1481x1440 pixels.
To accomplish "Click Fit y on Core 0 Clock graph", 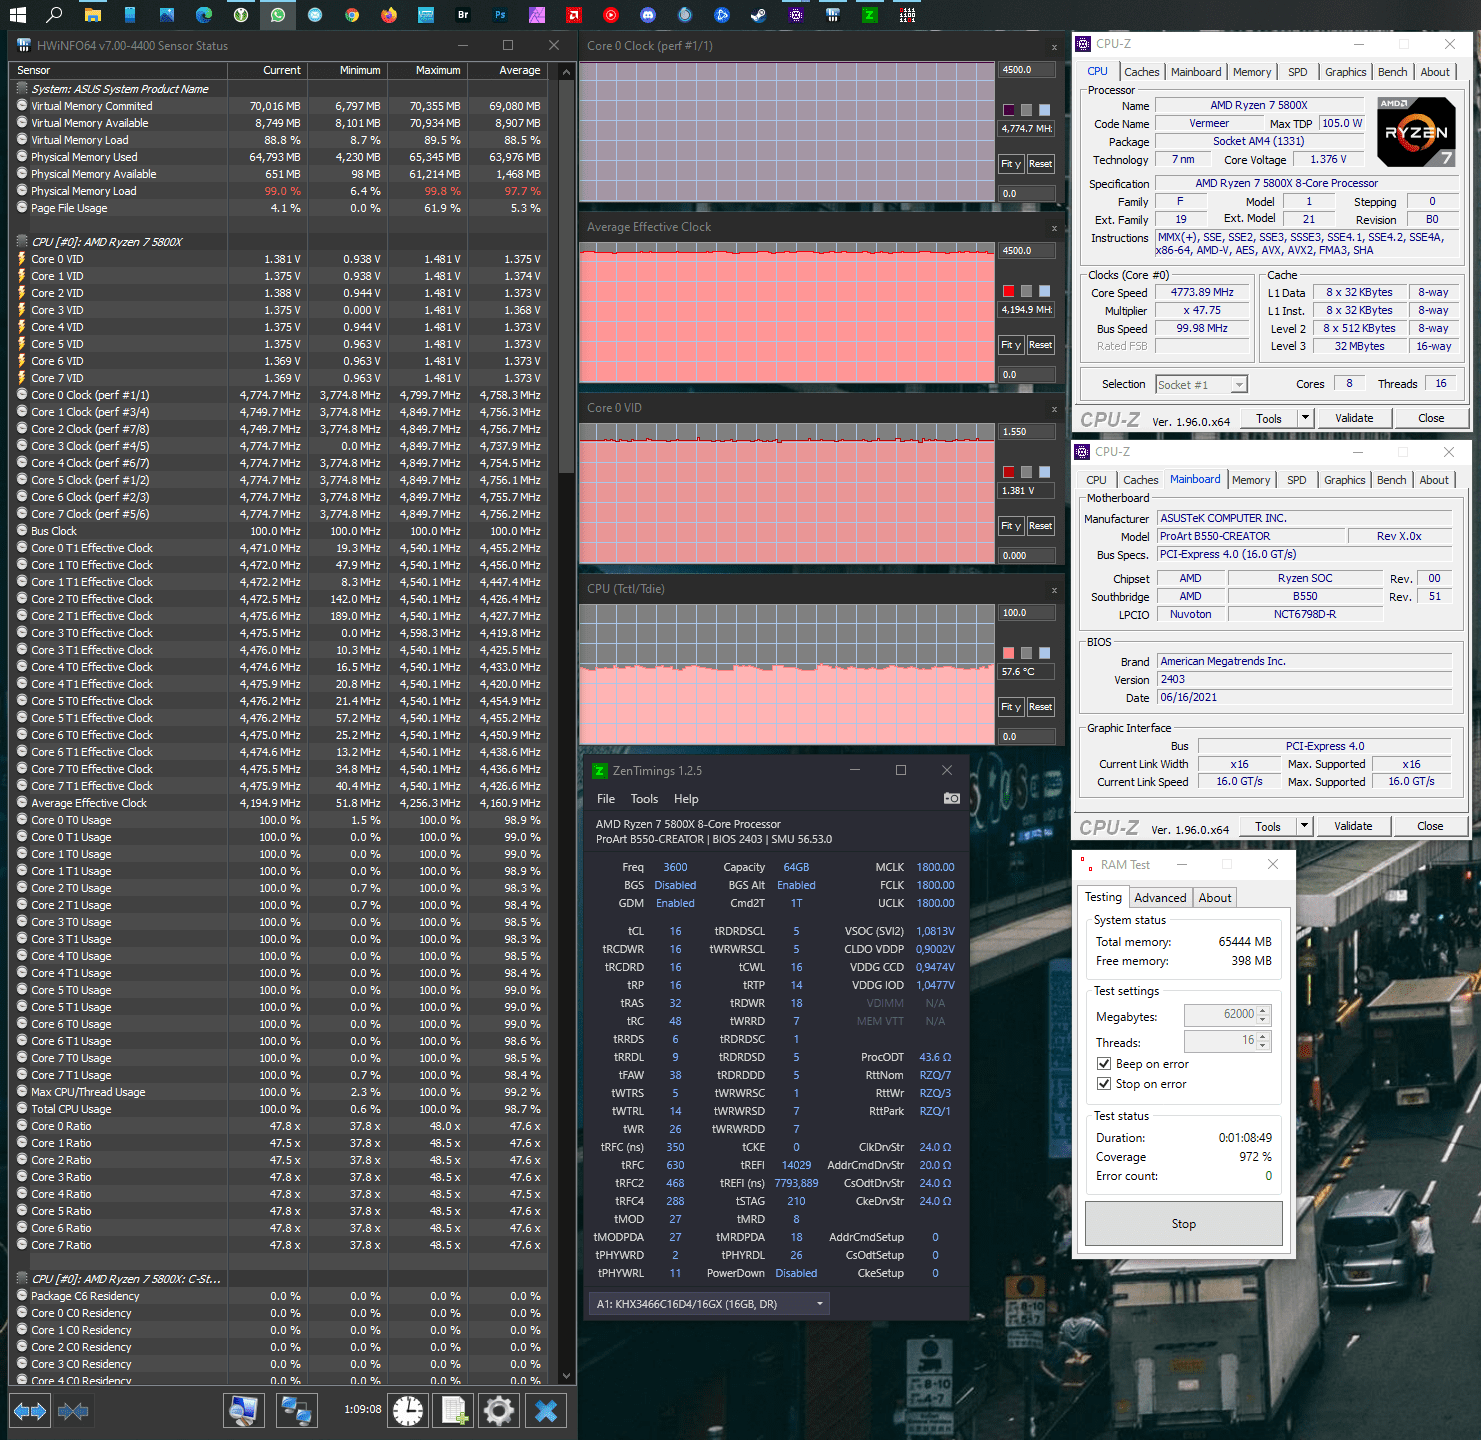I will pyautogui.click(x=1012, y=164).
